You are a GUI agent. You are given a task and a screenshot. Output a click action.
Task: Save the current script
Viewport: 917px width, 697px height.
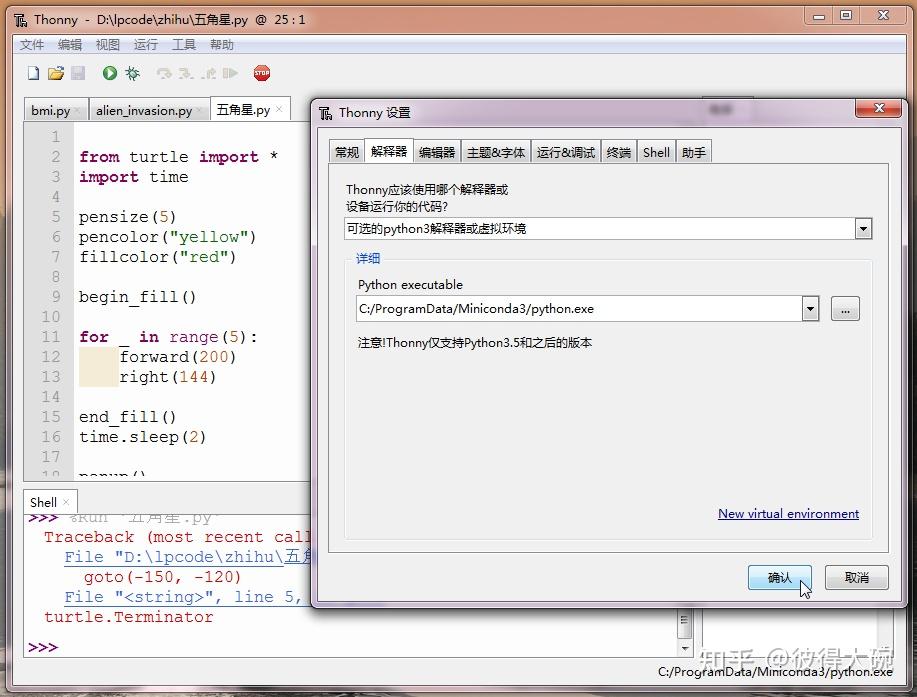tap(79, 72)
